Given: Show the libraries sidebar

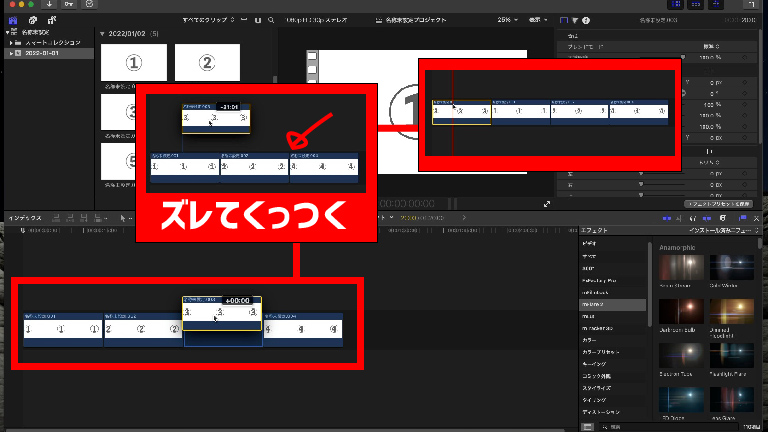Looking at the screenshot, I should 13,21.
